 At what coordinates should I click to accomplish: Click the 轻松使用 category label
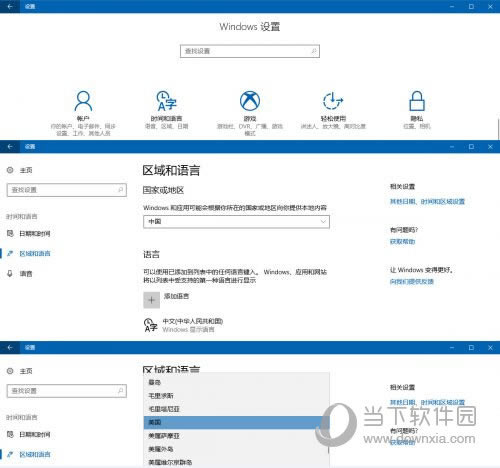click(333, 119)
